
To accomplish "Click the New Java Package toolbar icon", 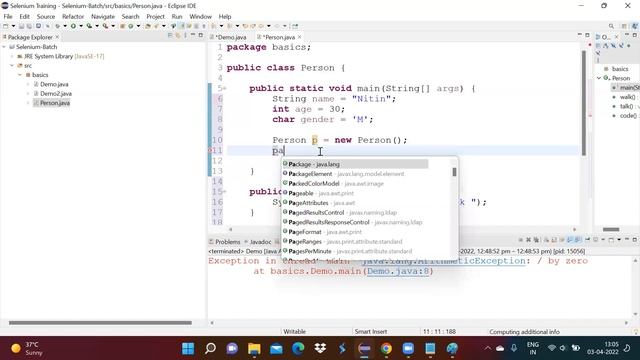I will (x=122, y=26).
